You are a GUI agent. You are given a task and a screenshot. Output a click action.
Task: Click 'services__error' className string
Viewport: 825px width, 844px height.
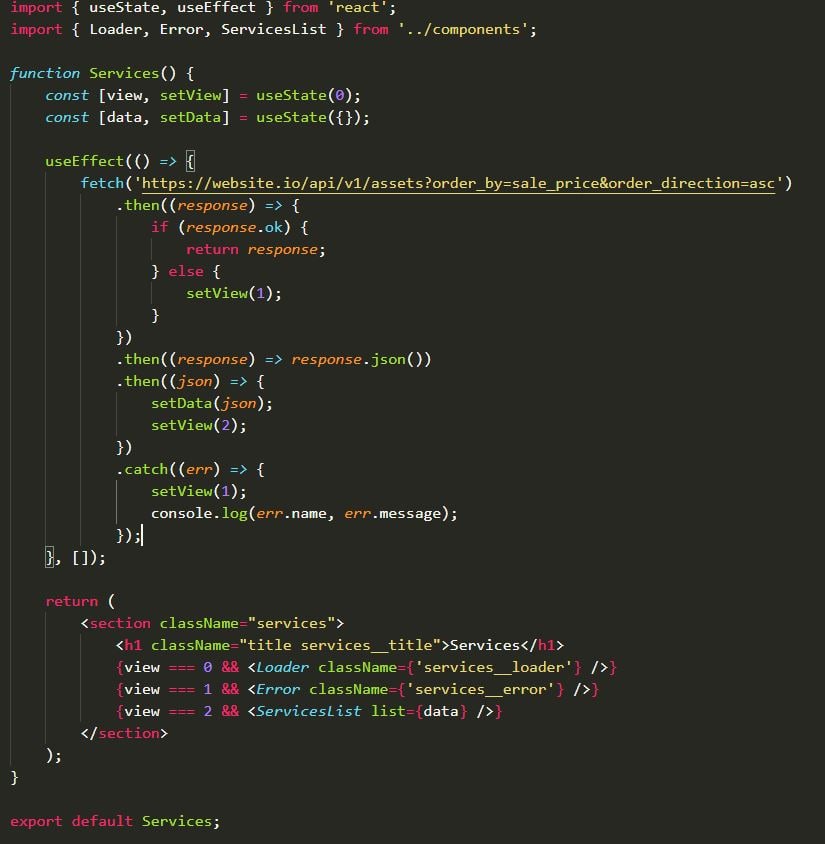tap(480, 690)
